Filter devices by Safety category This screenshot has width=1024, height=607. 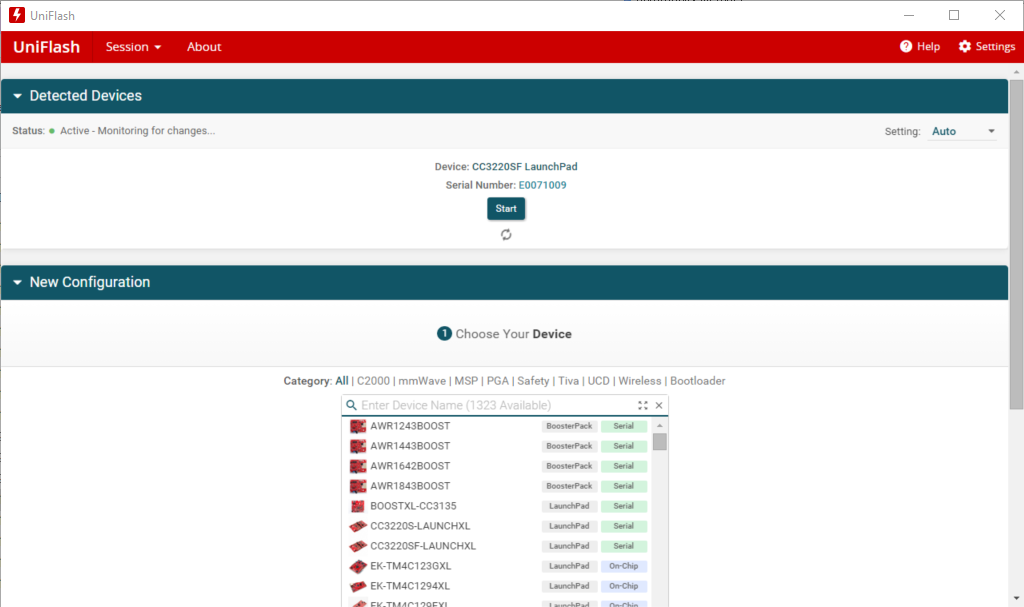click(533, 381)
